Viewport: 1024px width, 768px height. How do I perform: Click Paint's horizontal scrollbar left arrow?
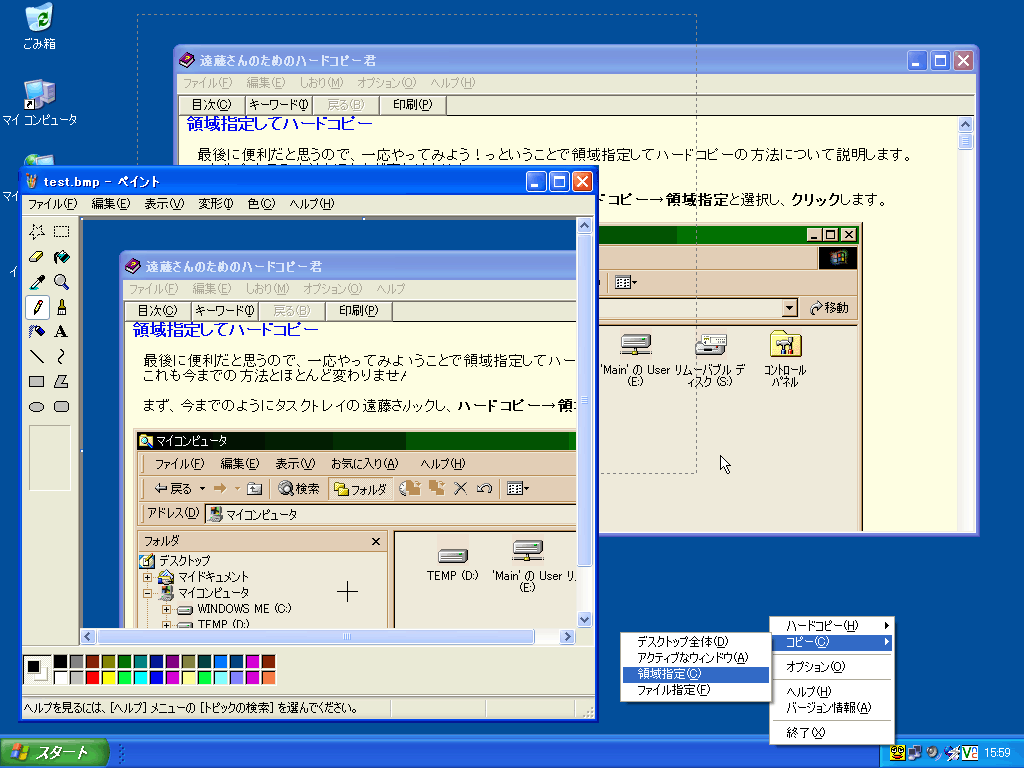click(88, 636)
